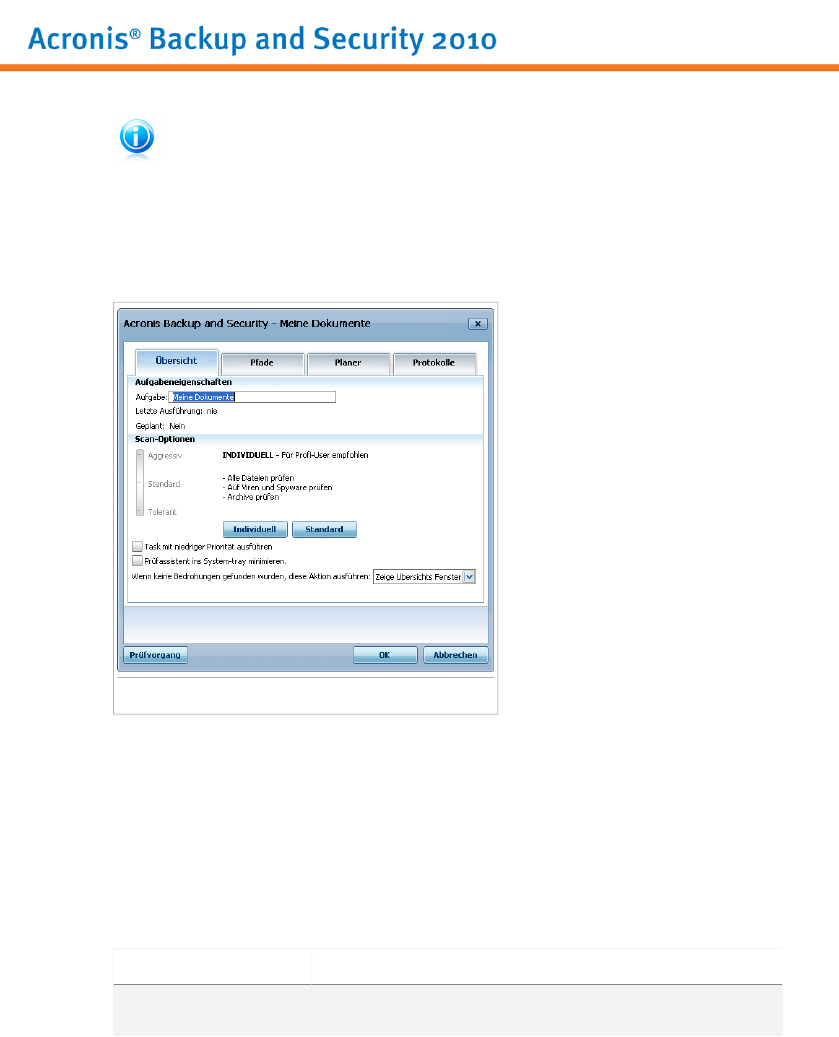Click the Prüfvorgang button
This screenshot has height=1037, width=839.
155,655
